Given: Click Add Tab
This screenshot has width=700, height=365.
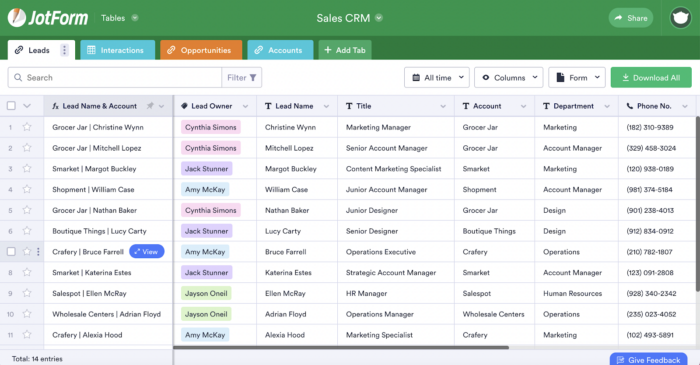Looking at the screenshot, I should 345,50.
